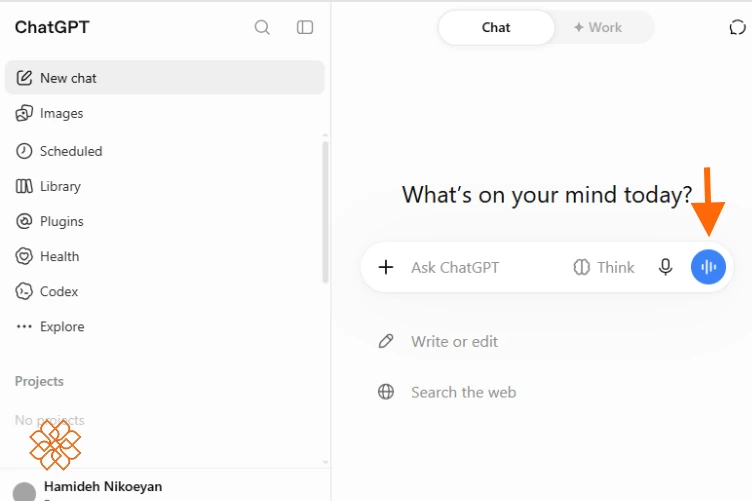Click the Library books icon

24,186
